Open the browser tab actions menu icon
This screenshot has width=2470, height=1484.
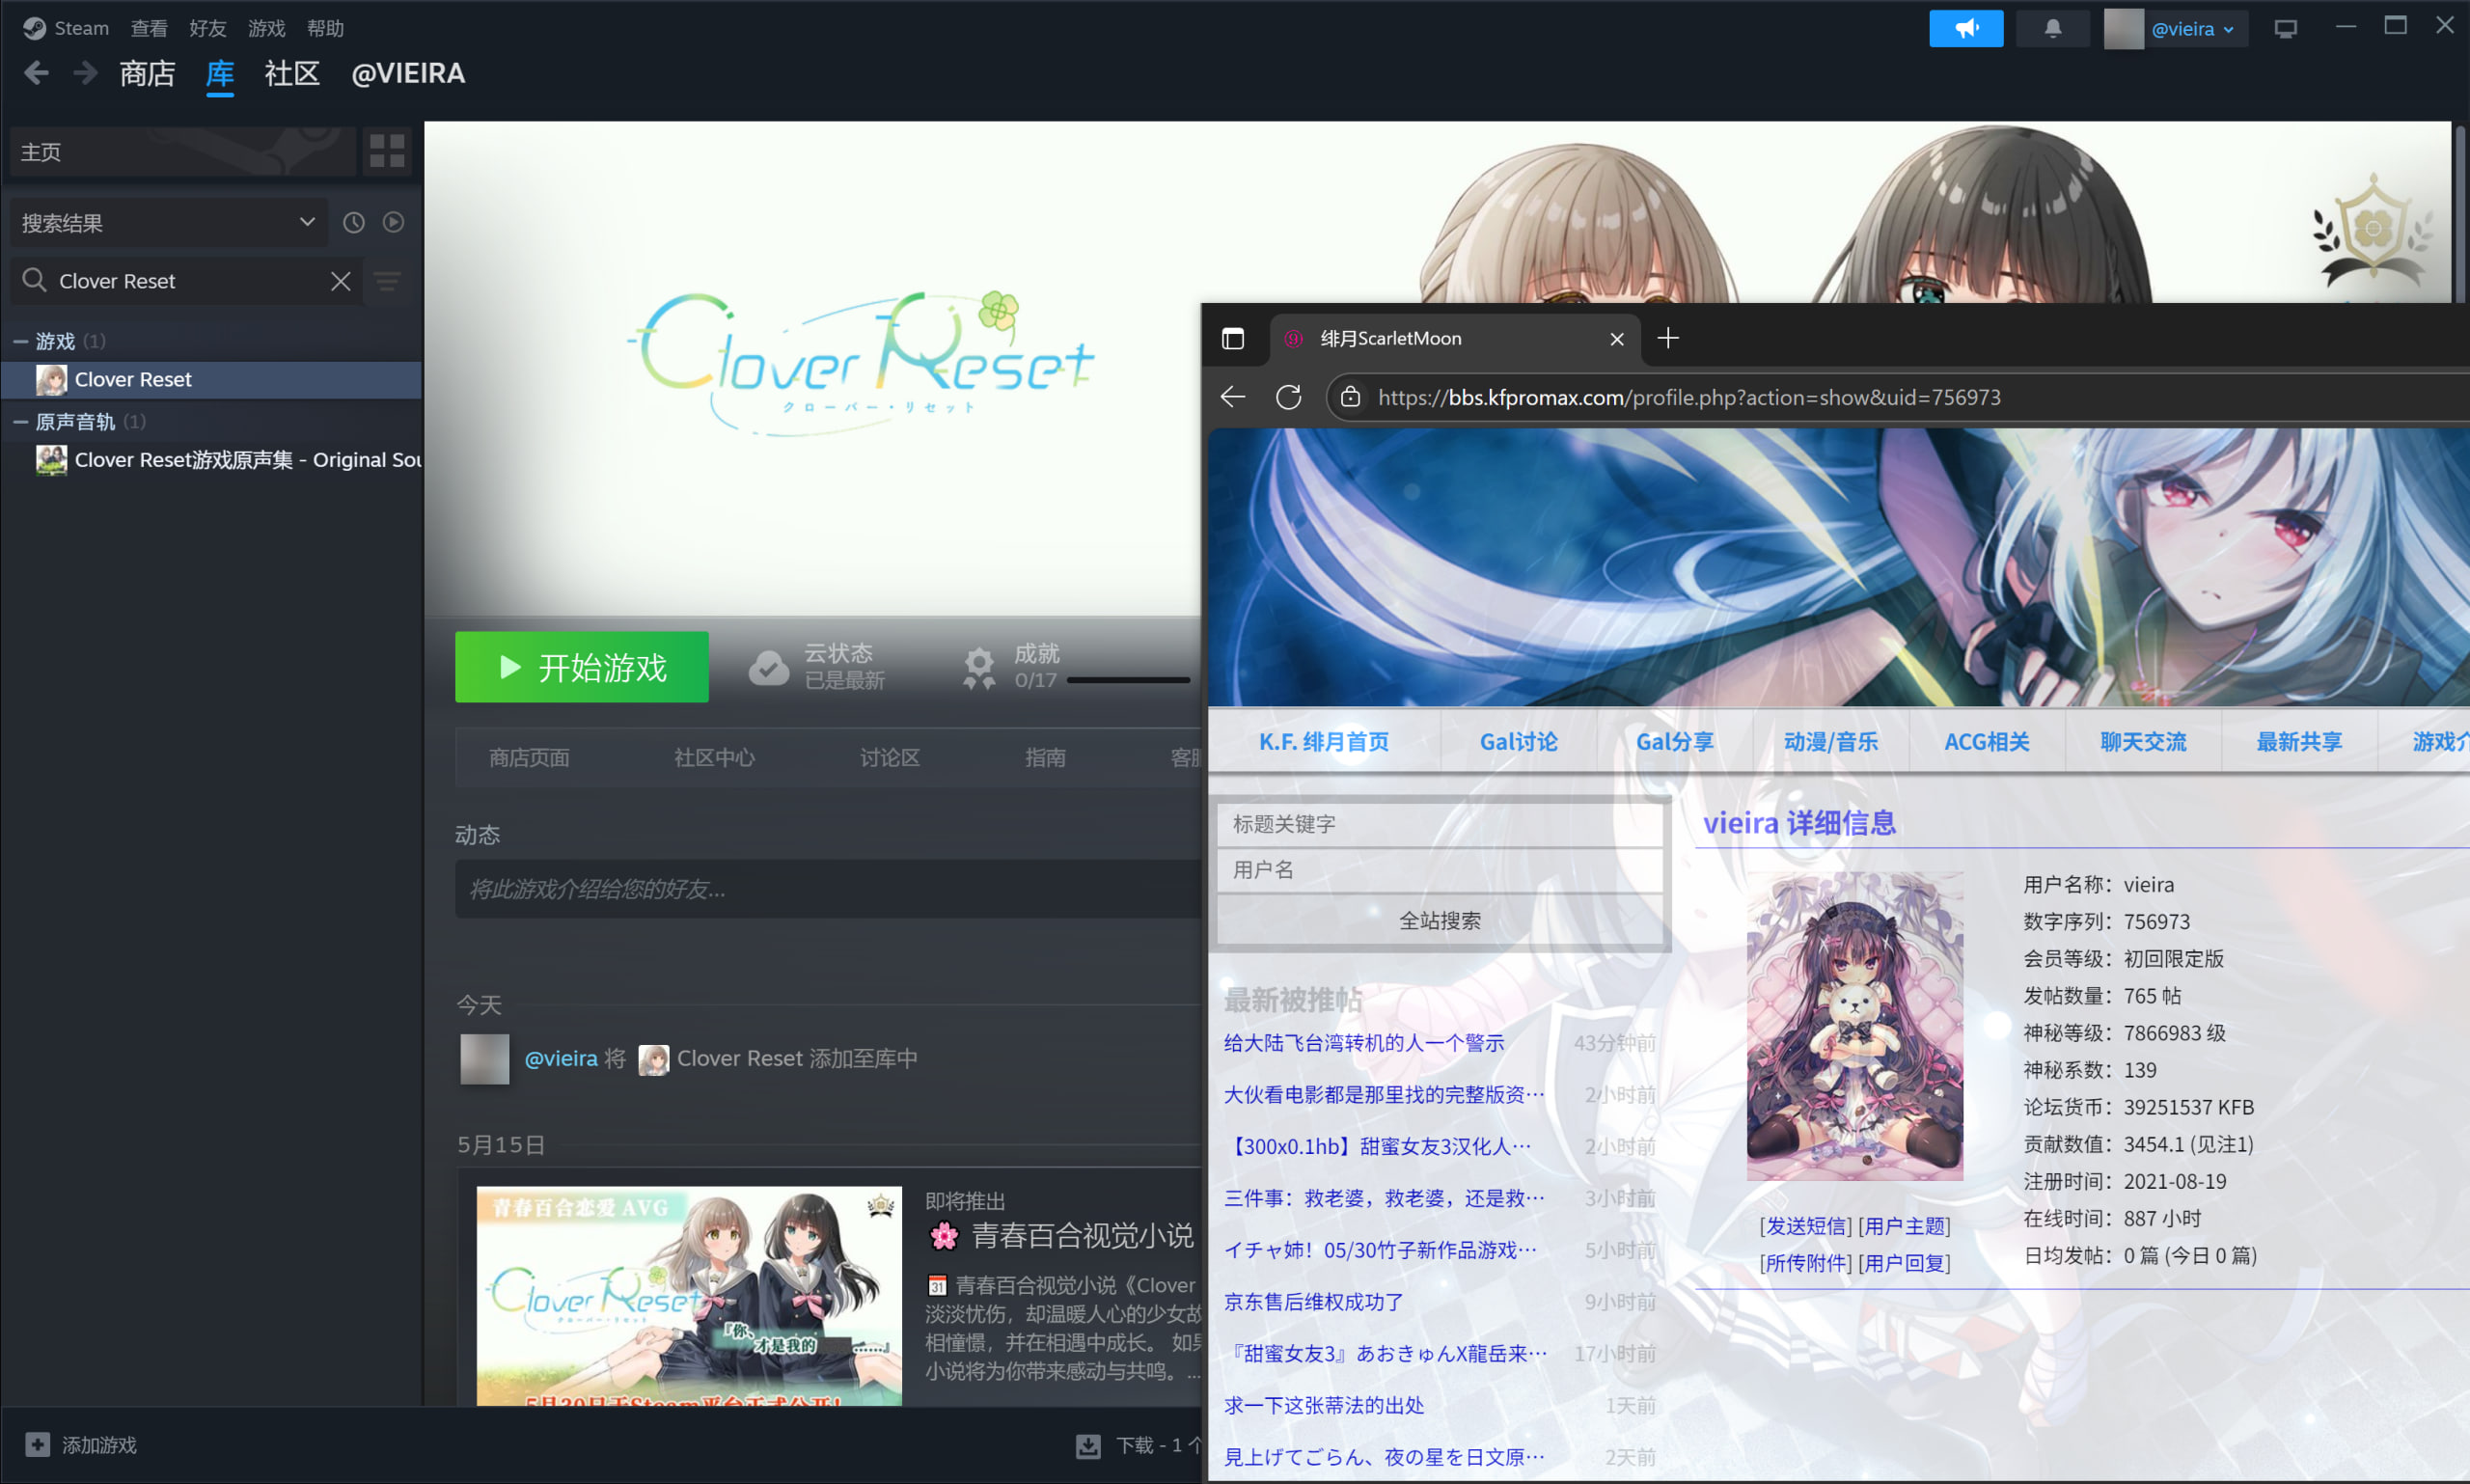(x=1233, y=339)
